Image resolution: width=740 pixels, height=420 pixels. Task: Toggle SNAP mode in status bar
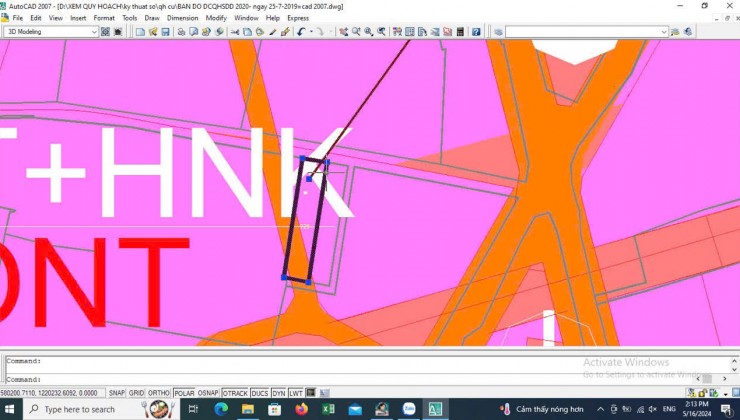pos(117,393)
